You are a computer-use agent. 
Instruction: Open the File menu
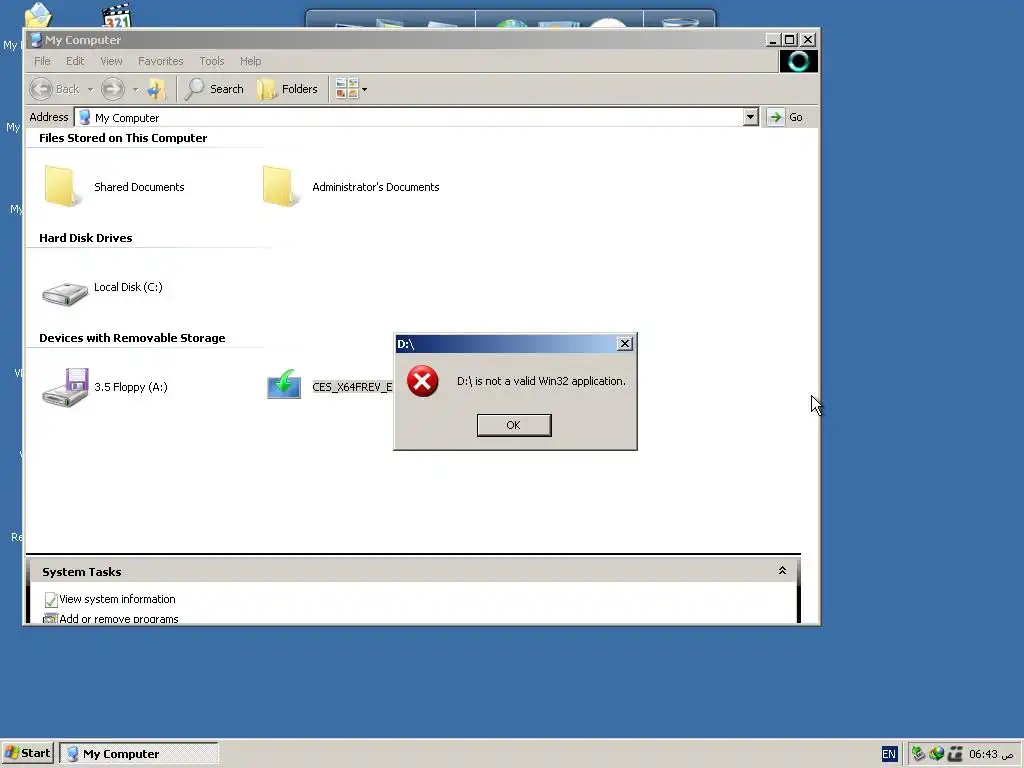pyautogui.click(x=42, y=61)
